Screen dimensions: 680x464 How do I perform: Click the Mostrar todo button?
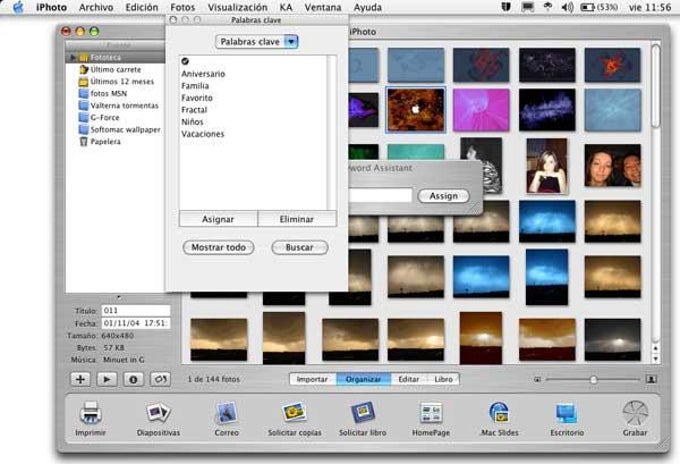point(219,248)
